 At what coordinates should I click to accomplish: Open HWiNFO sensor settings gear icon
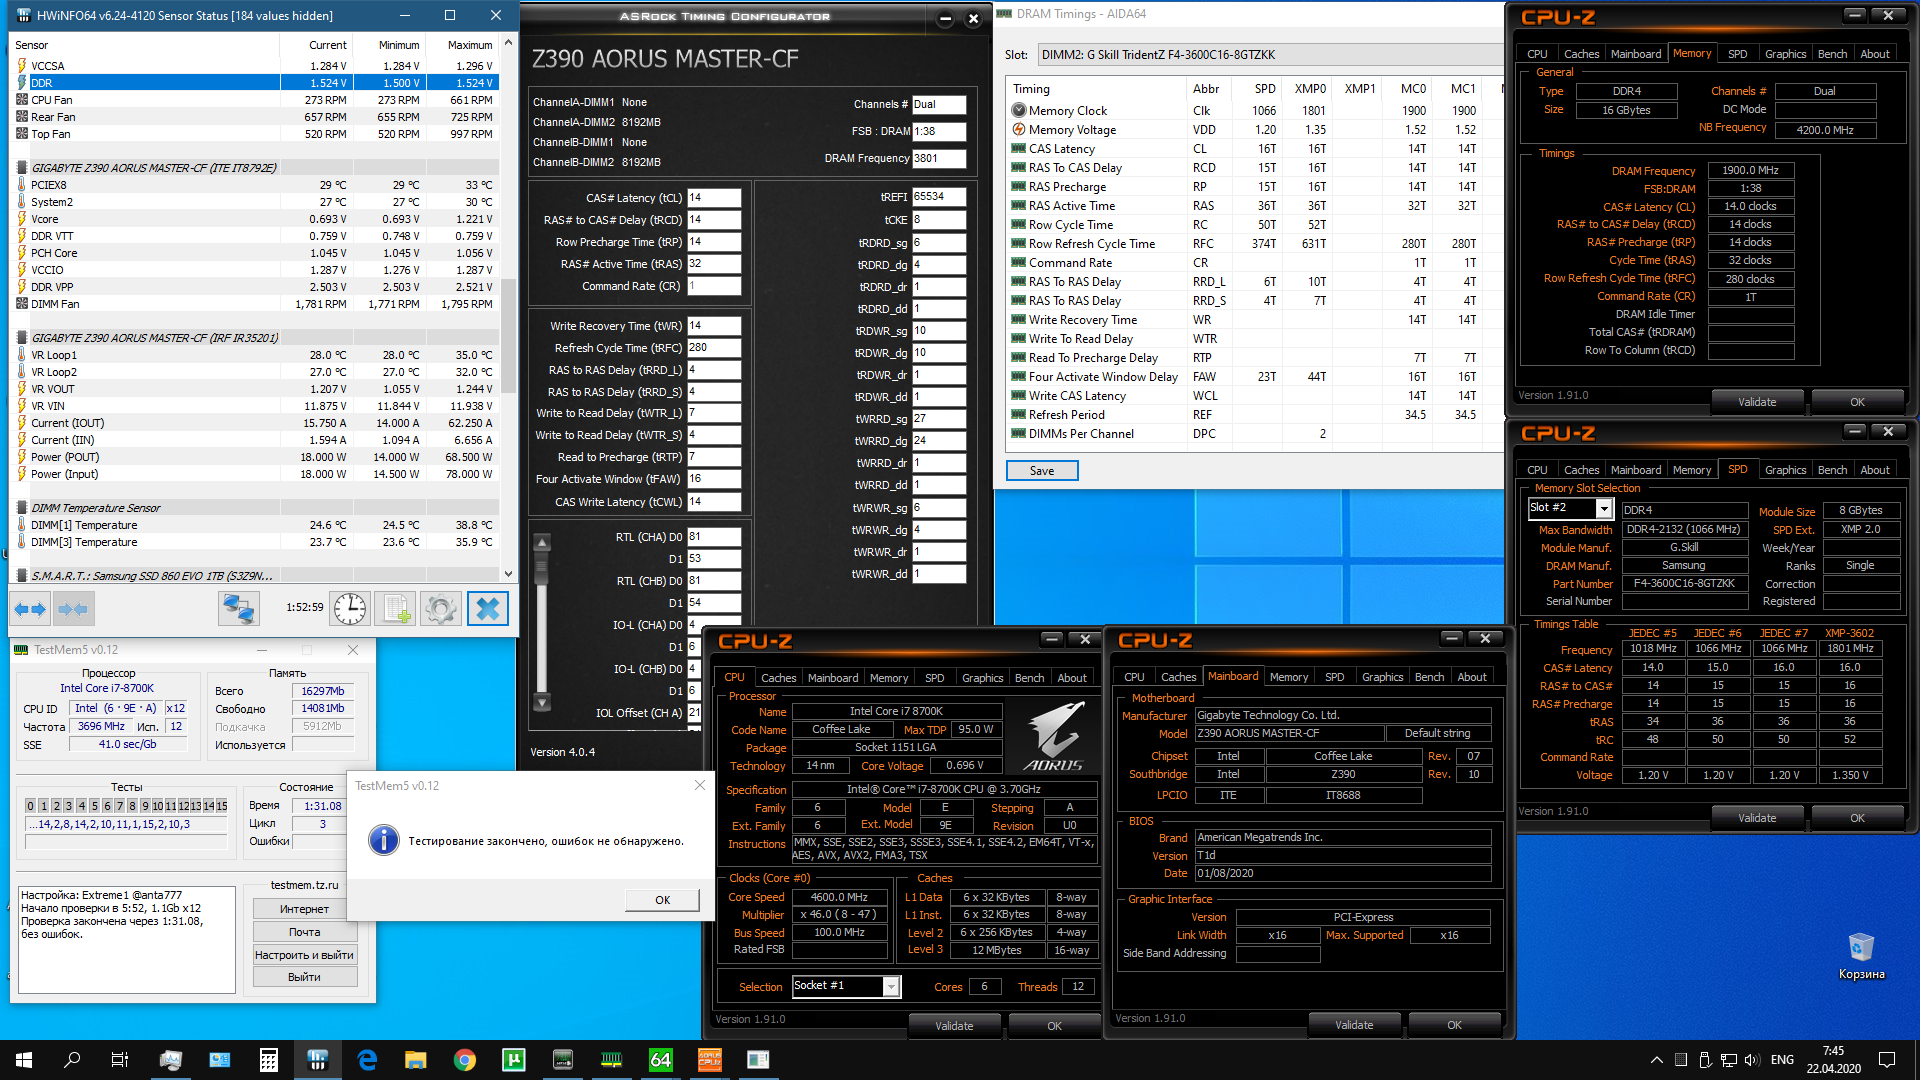440,608
